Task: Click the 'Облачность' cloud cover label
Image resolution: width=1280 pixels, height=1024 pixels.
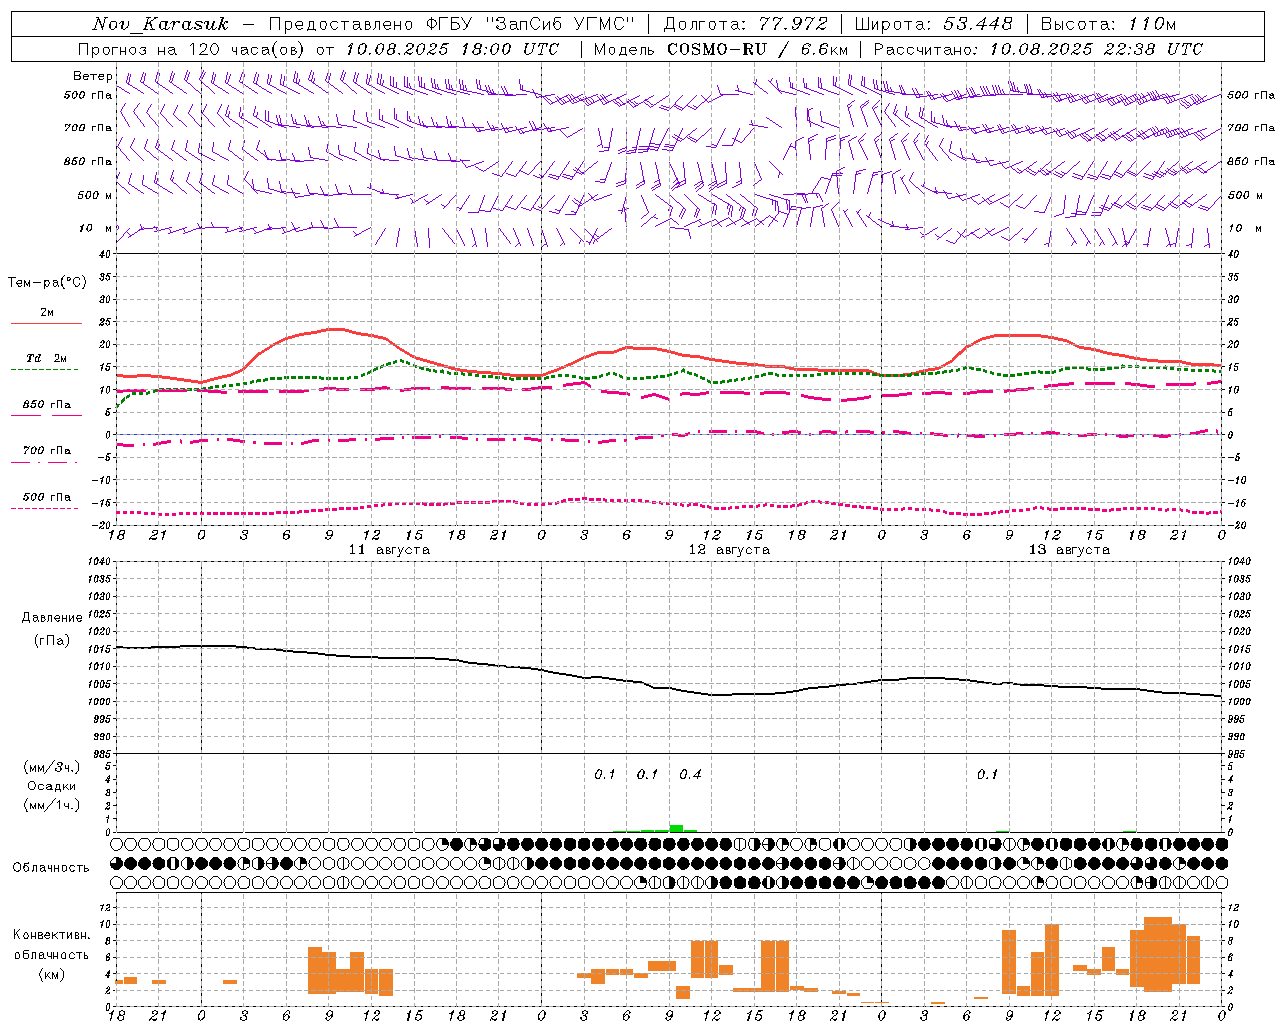Action: pos(51,867)
